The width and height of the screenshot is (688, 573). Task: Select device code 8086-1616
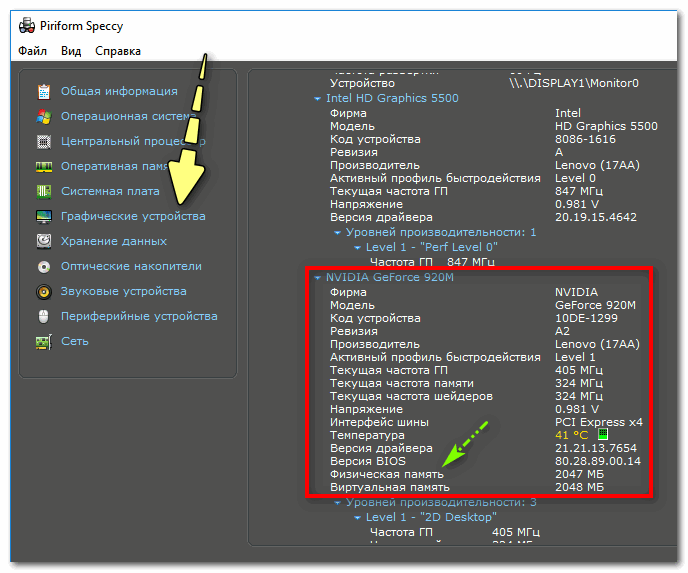[x=585, y=140]
